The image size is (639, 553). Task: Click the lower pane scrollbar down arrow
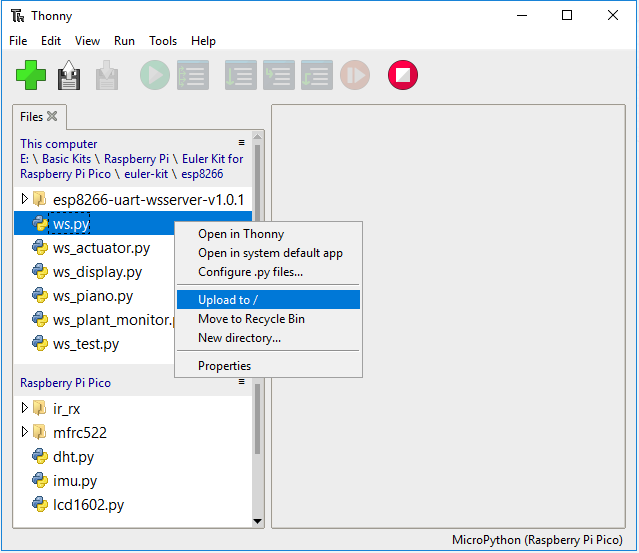[257, 521]
